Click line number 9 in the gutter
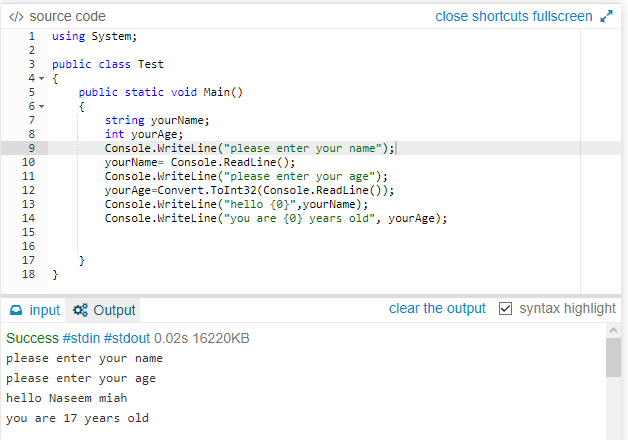This screenshot has width=628, height=440. click(31, 148)
